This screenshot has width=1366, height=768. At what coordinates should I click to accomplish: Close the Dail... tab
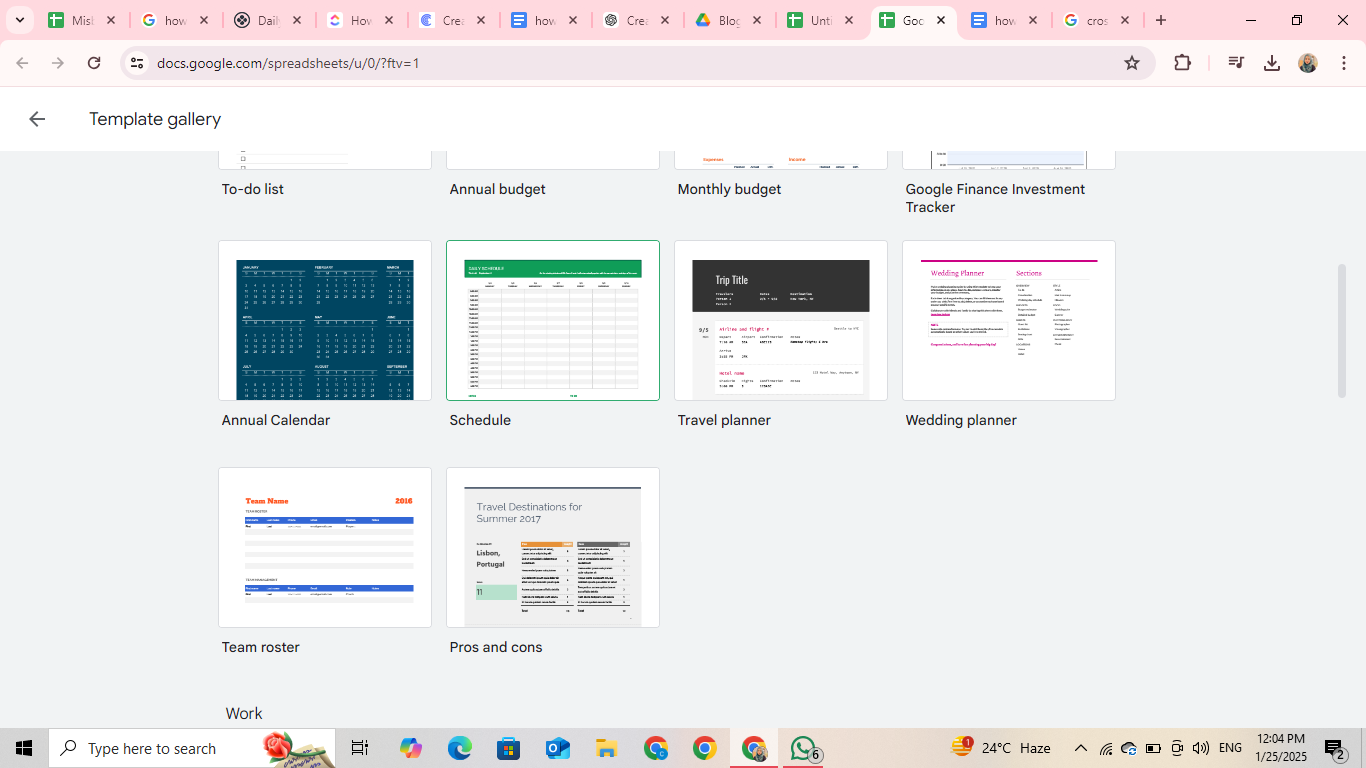pyautogui.click(x=296, y=20)
